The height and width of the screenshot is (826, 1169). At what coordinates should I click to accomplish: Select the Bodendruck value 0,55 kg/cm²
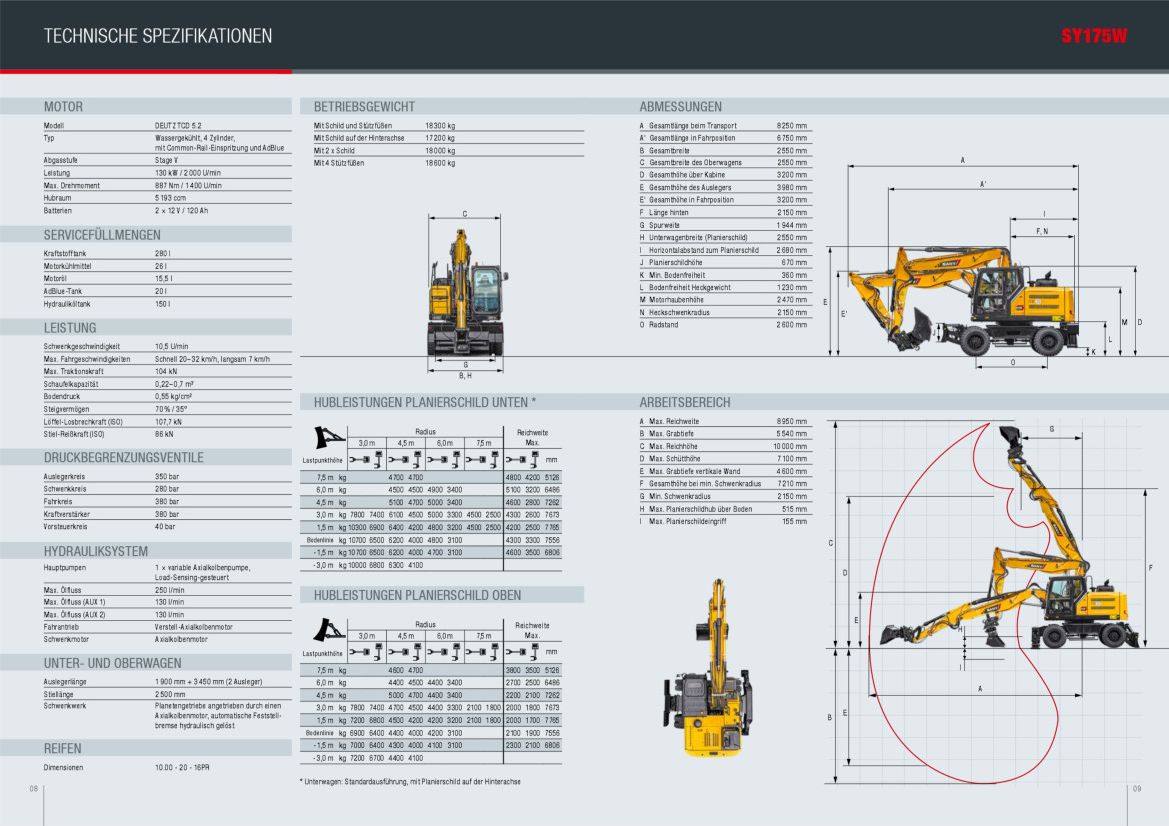(174, 397)
